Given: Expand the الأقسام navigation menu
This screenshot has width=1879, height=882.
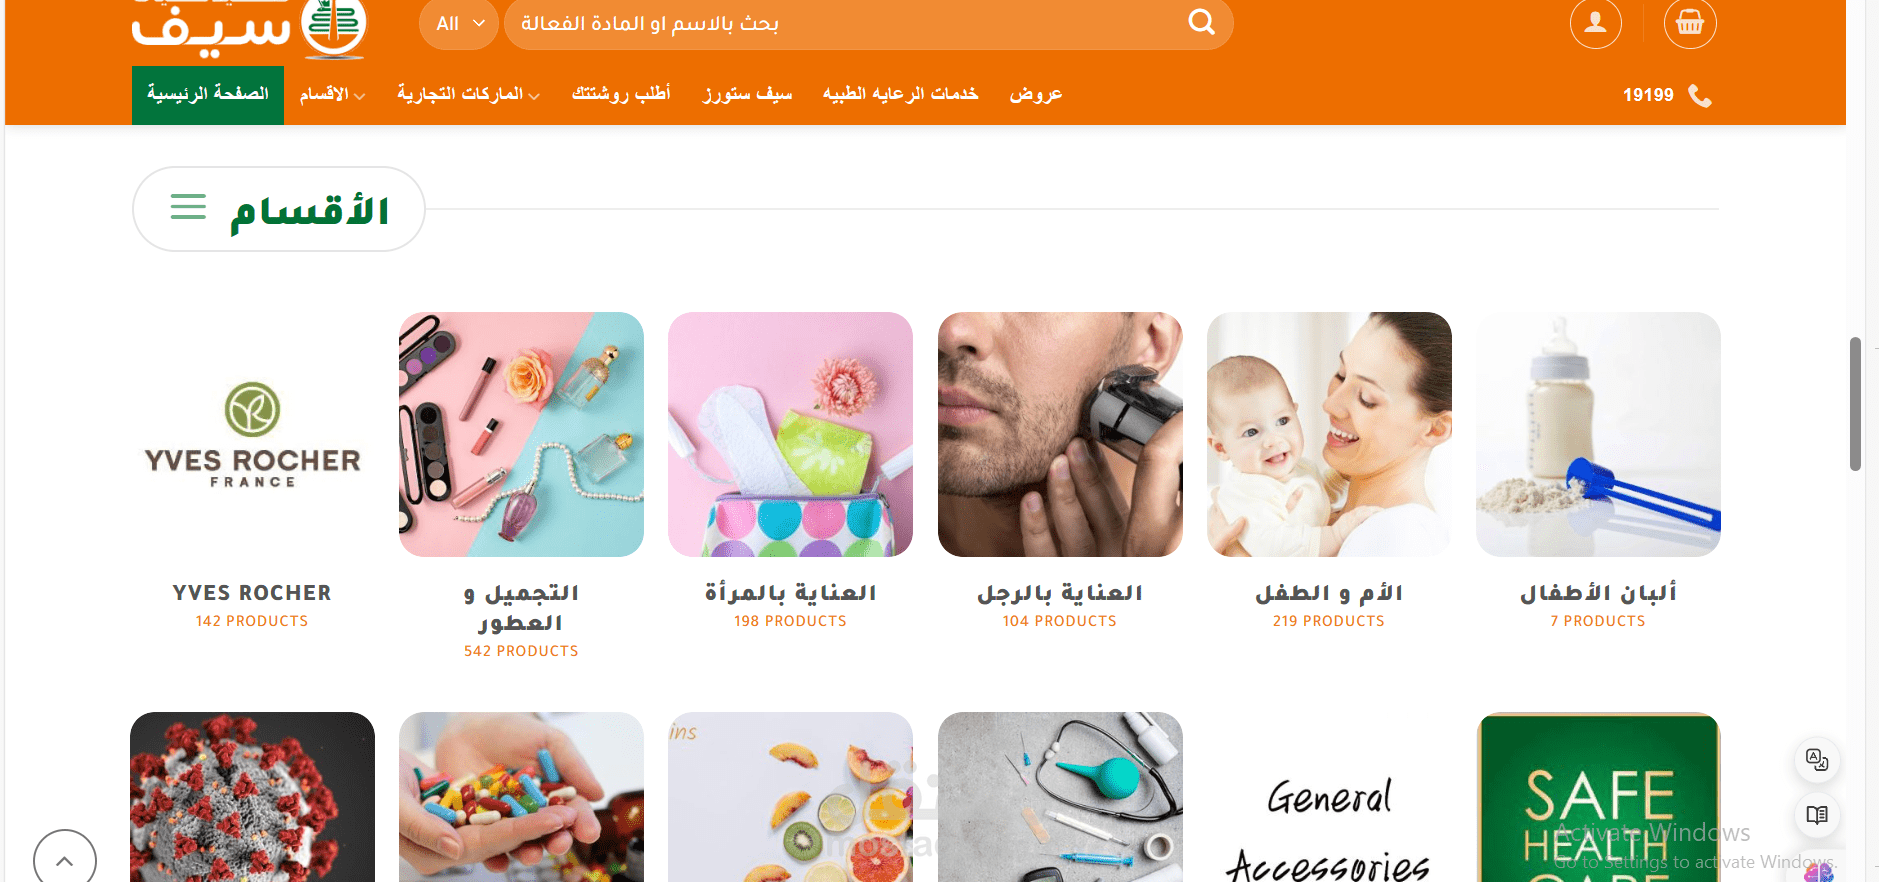Looking at the screenshot, I should click(x=332, y=94).
